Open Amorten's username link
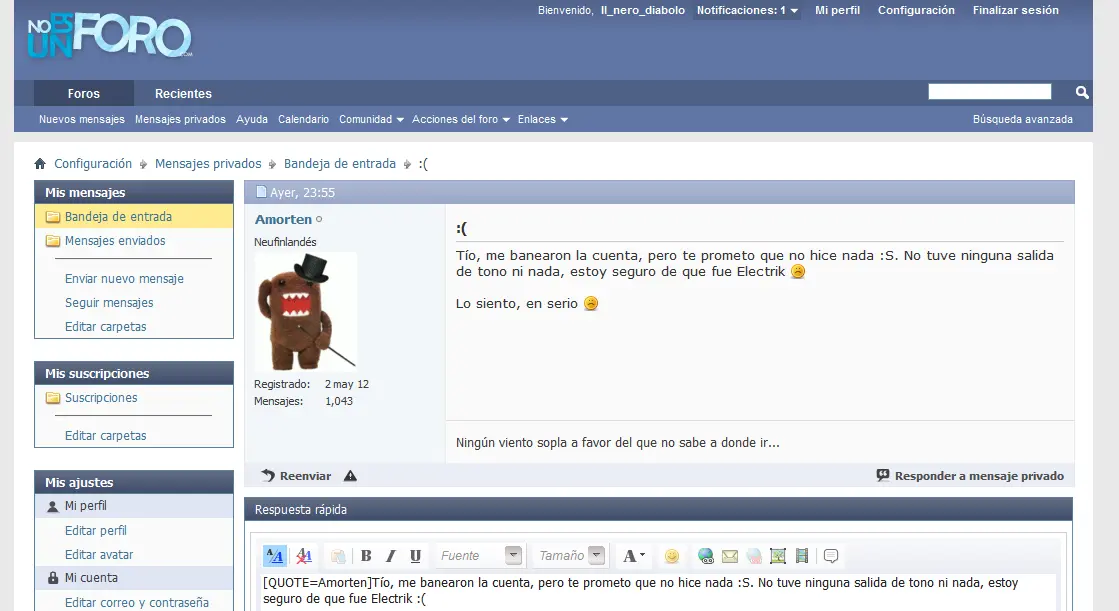The width and height of the screenshot is (1119, 611). pyautogui.click(x=283, y=220)
